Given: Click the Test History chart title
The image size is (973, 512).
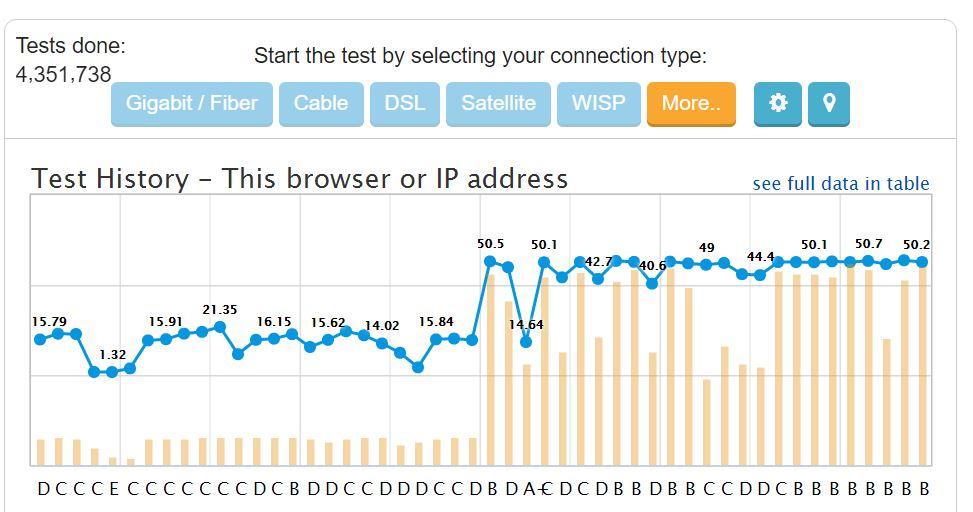Looking at the screenshot, I should pos(300,179).
